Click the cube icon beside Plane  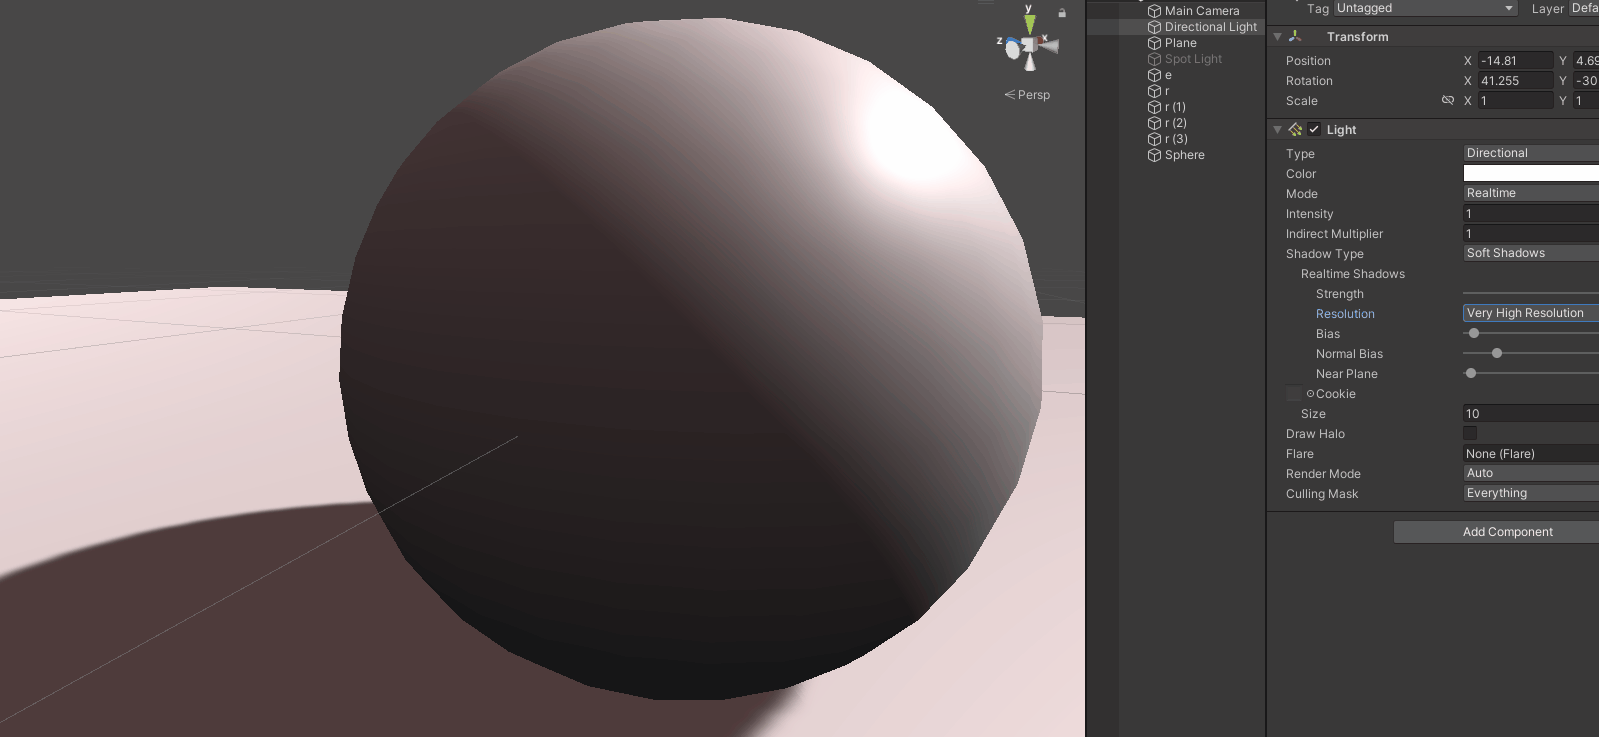[x=1154, y=43]
